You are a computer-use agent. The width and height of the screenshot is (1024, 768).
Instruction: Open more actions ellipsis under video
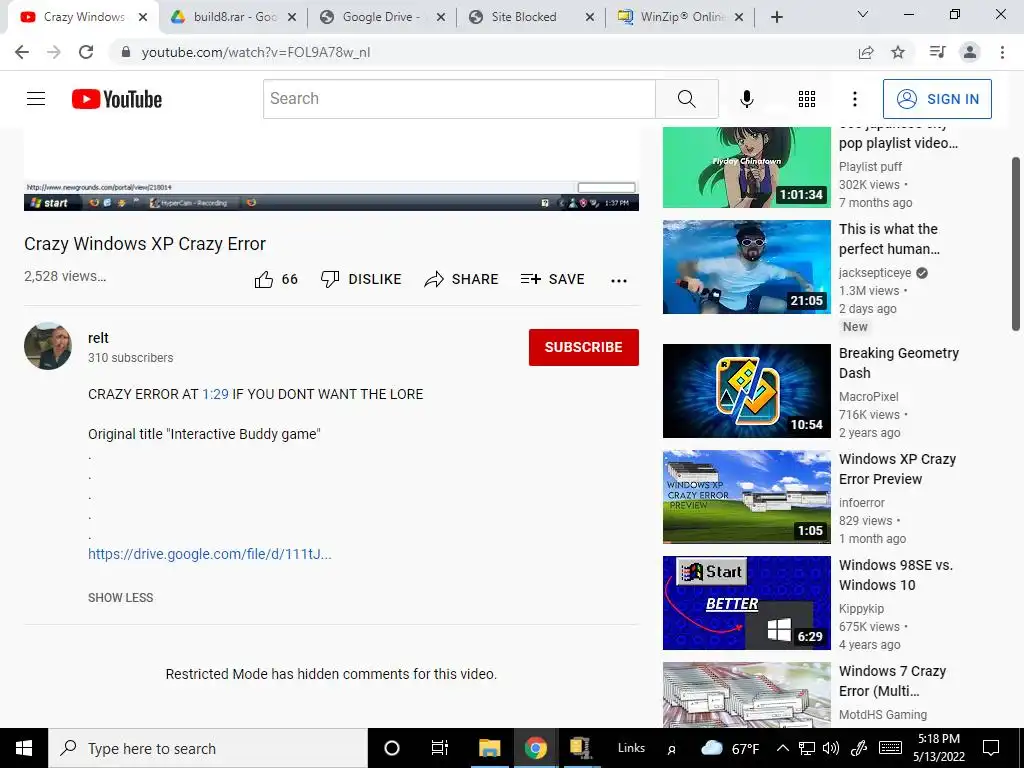618,280
